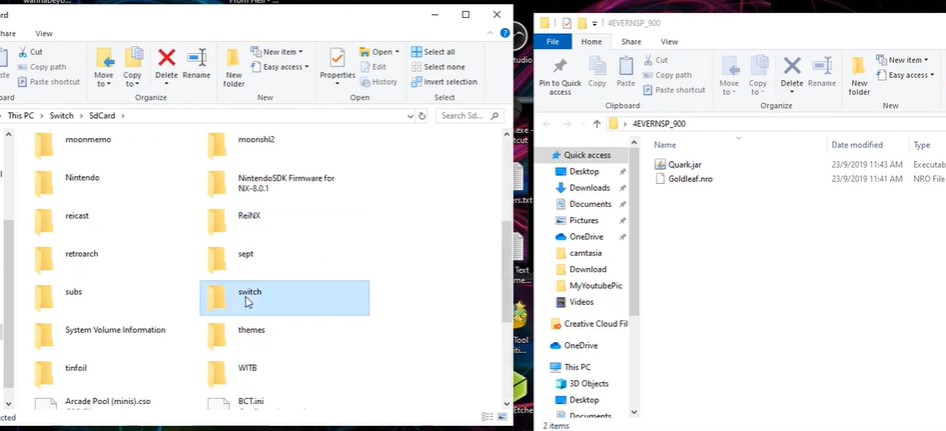Viewport: 946px width, 431px height.
Task: Click Invert selection in the SdCard window
Action: click(x=444, y=81)
